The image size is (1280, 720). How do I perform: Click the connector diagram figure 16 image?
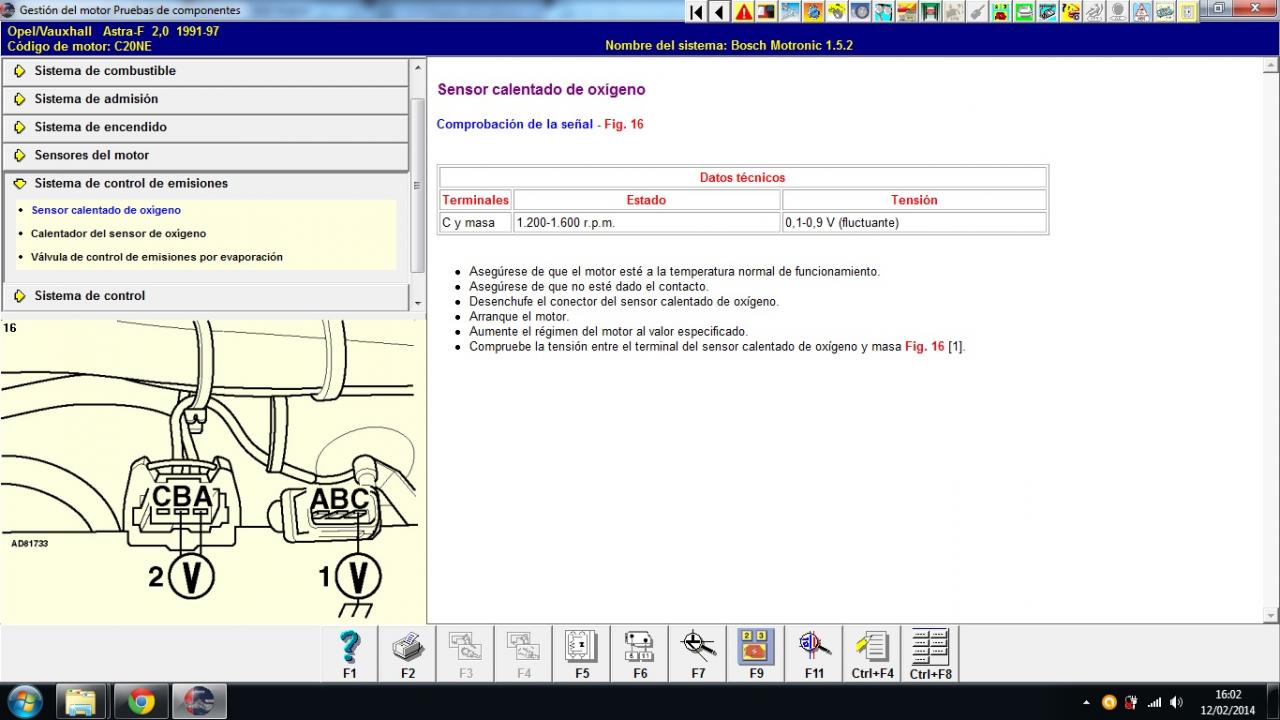(x=212, y=470)
